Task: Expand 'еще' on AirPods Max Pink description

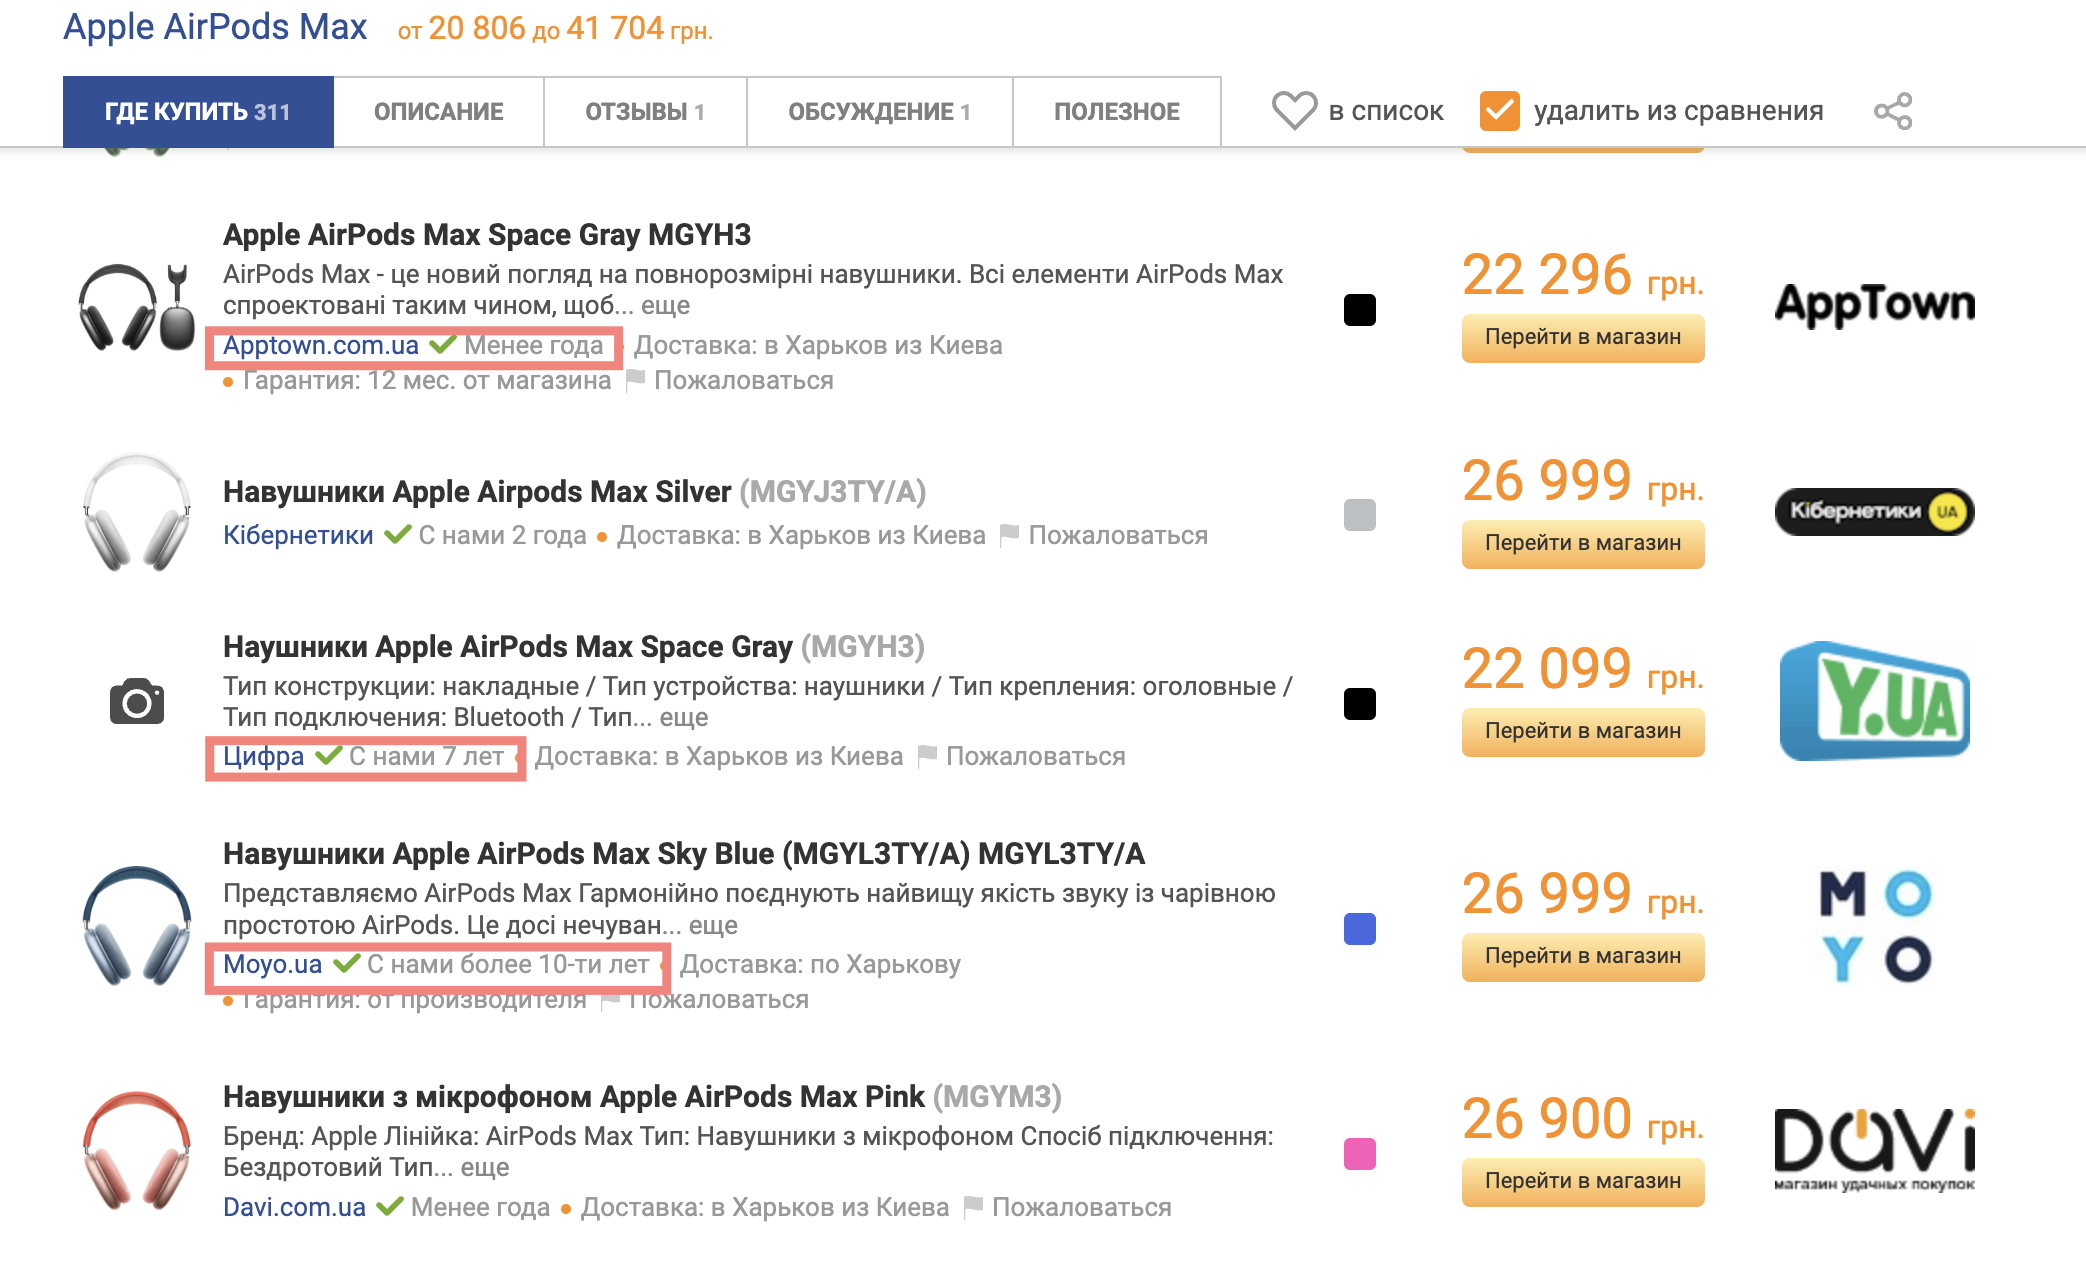Action: (485, 1167)
